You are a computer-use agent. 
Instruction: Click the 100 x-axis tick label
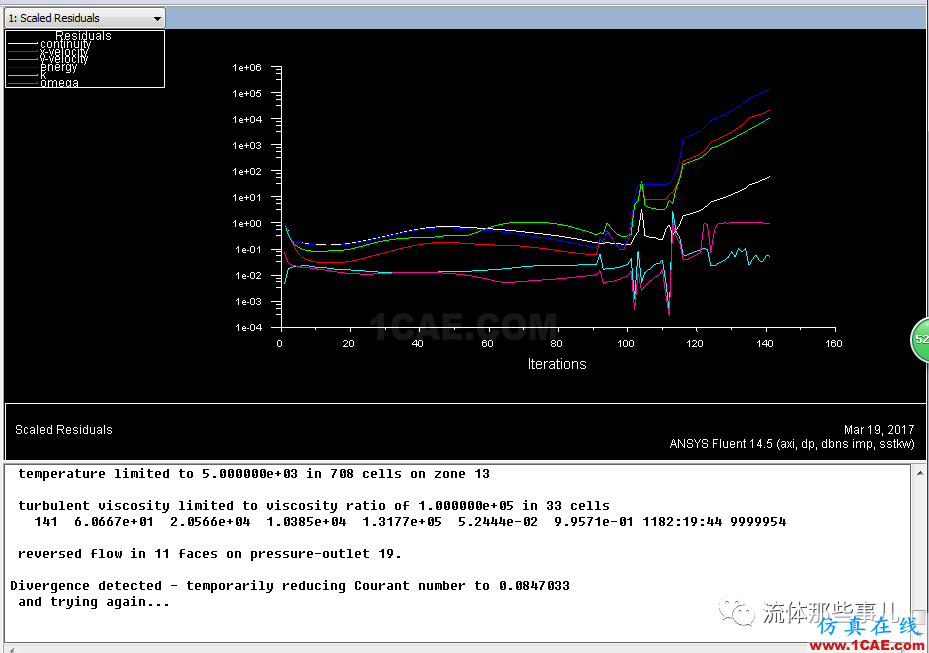point(626,344)
